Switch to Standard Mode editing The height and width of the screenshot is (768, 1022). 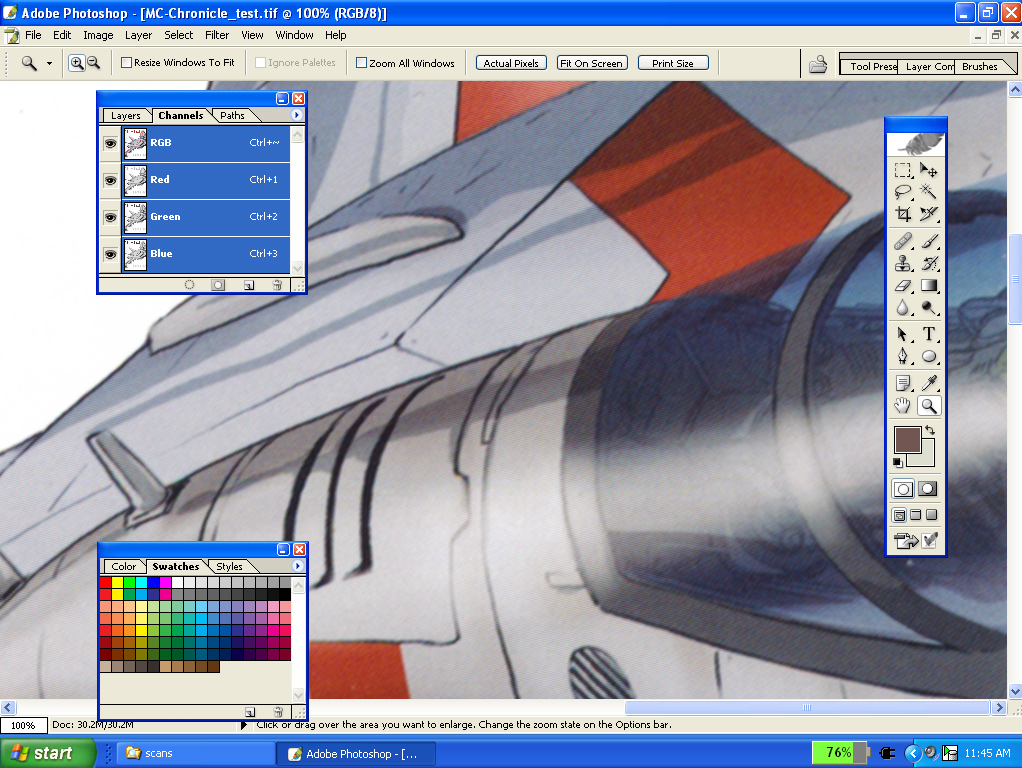(x=903, y=489)
